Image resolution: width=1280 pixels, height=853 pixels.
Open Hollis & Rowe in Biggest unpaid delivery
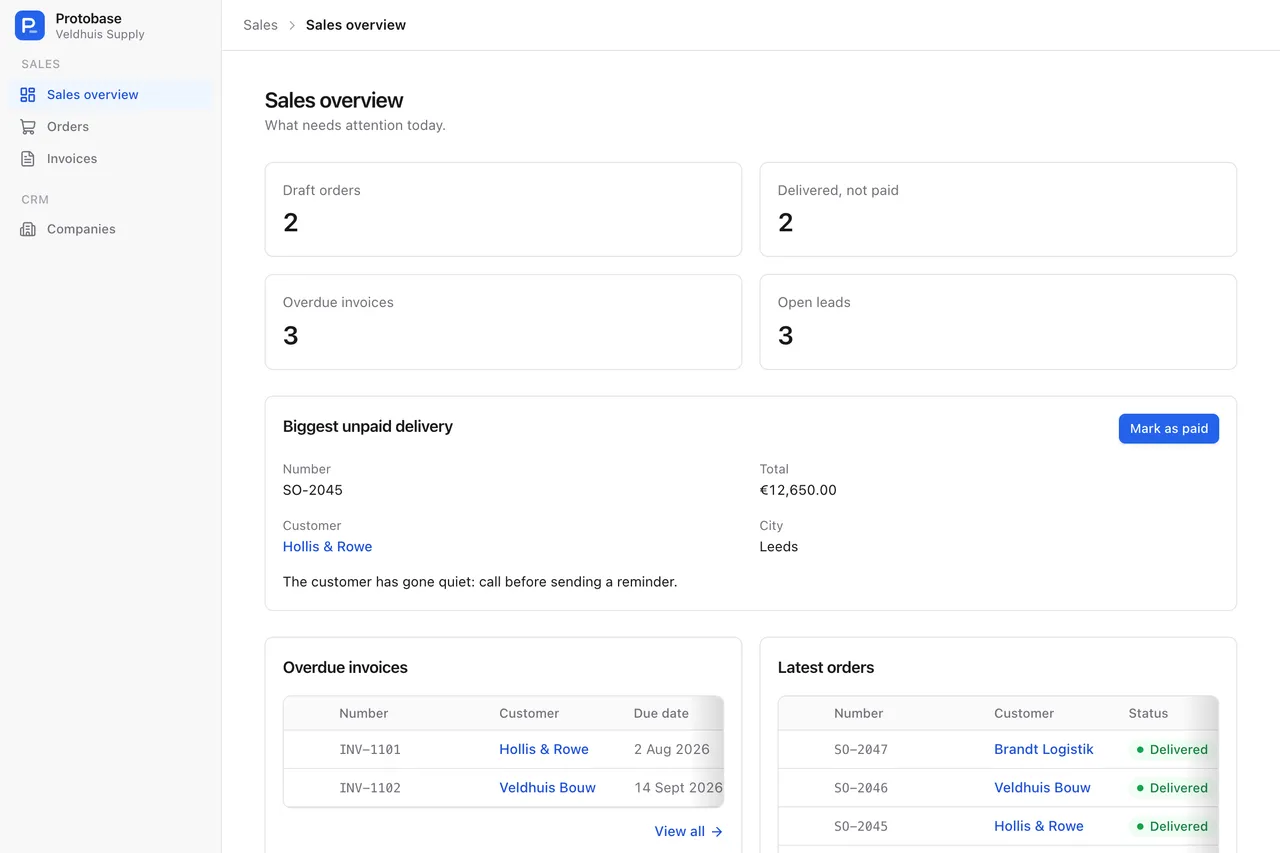(x=327, y=546)
